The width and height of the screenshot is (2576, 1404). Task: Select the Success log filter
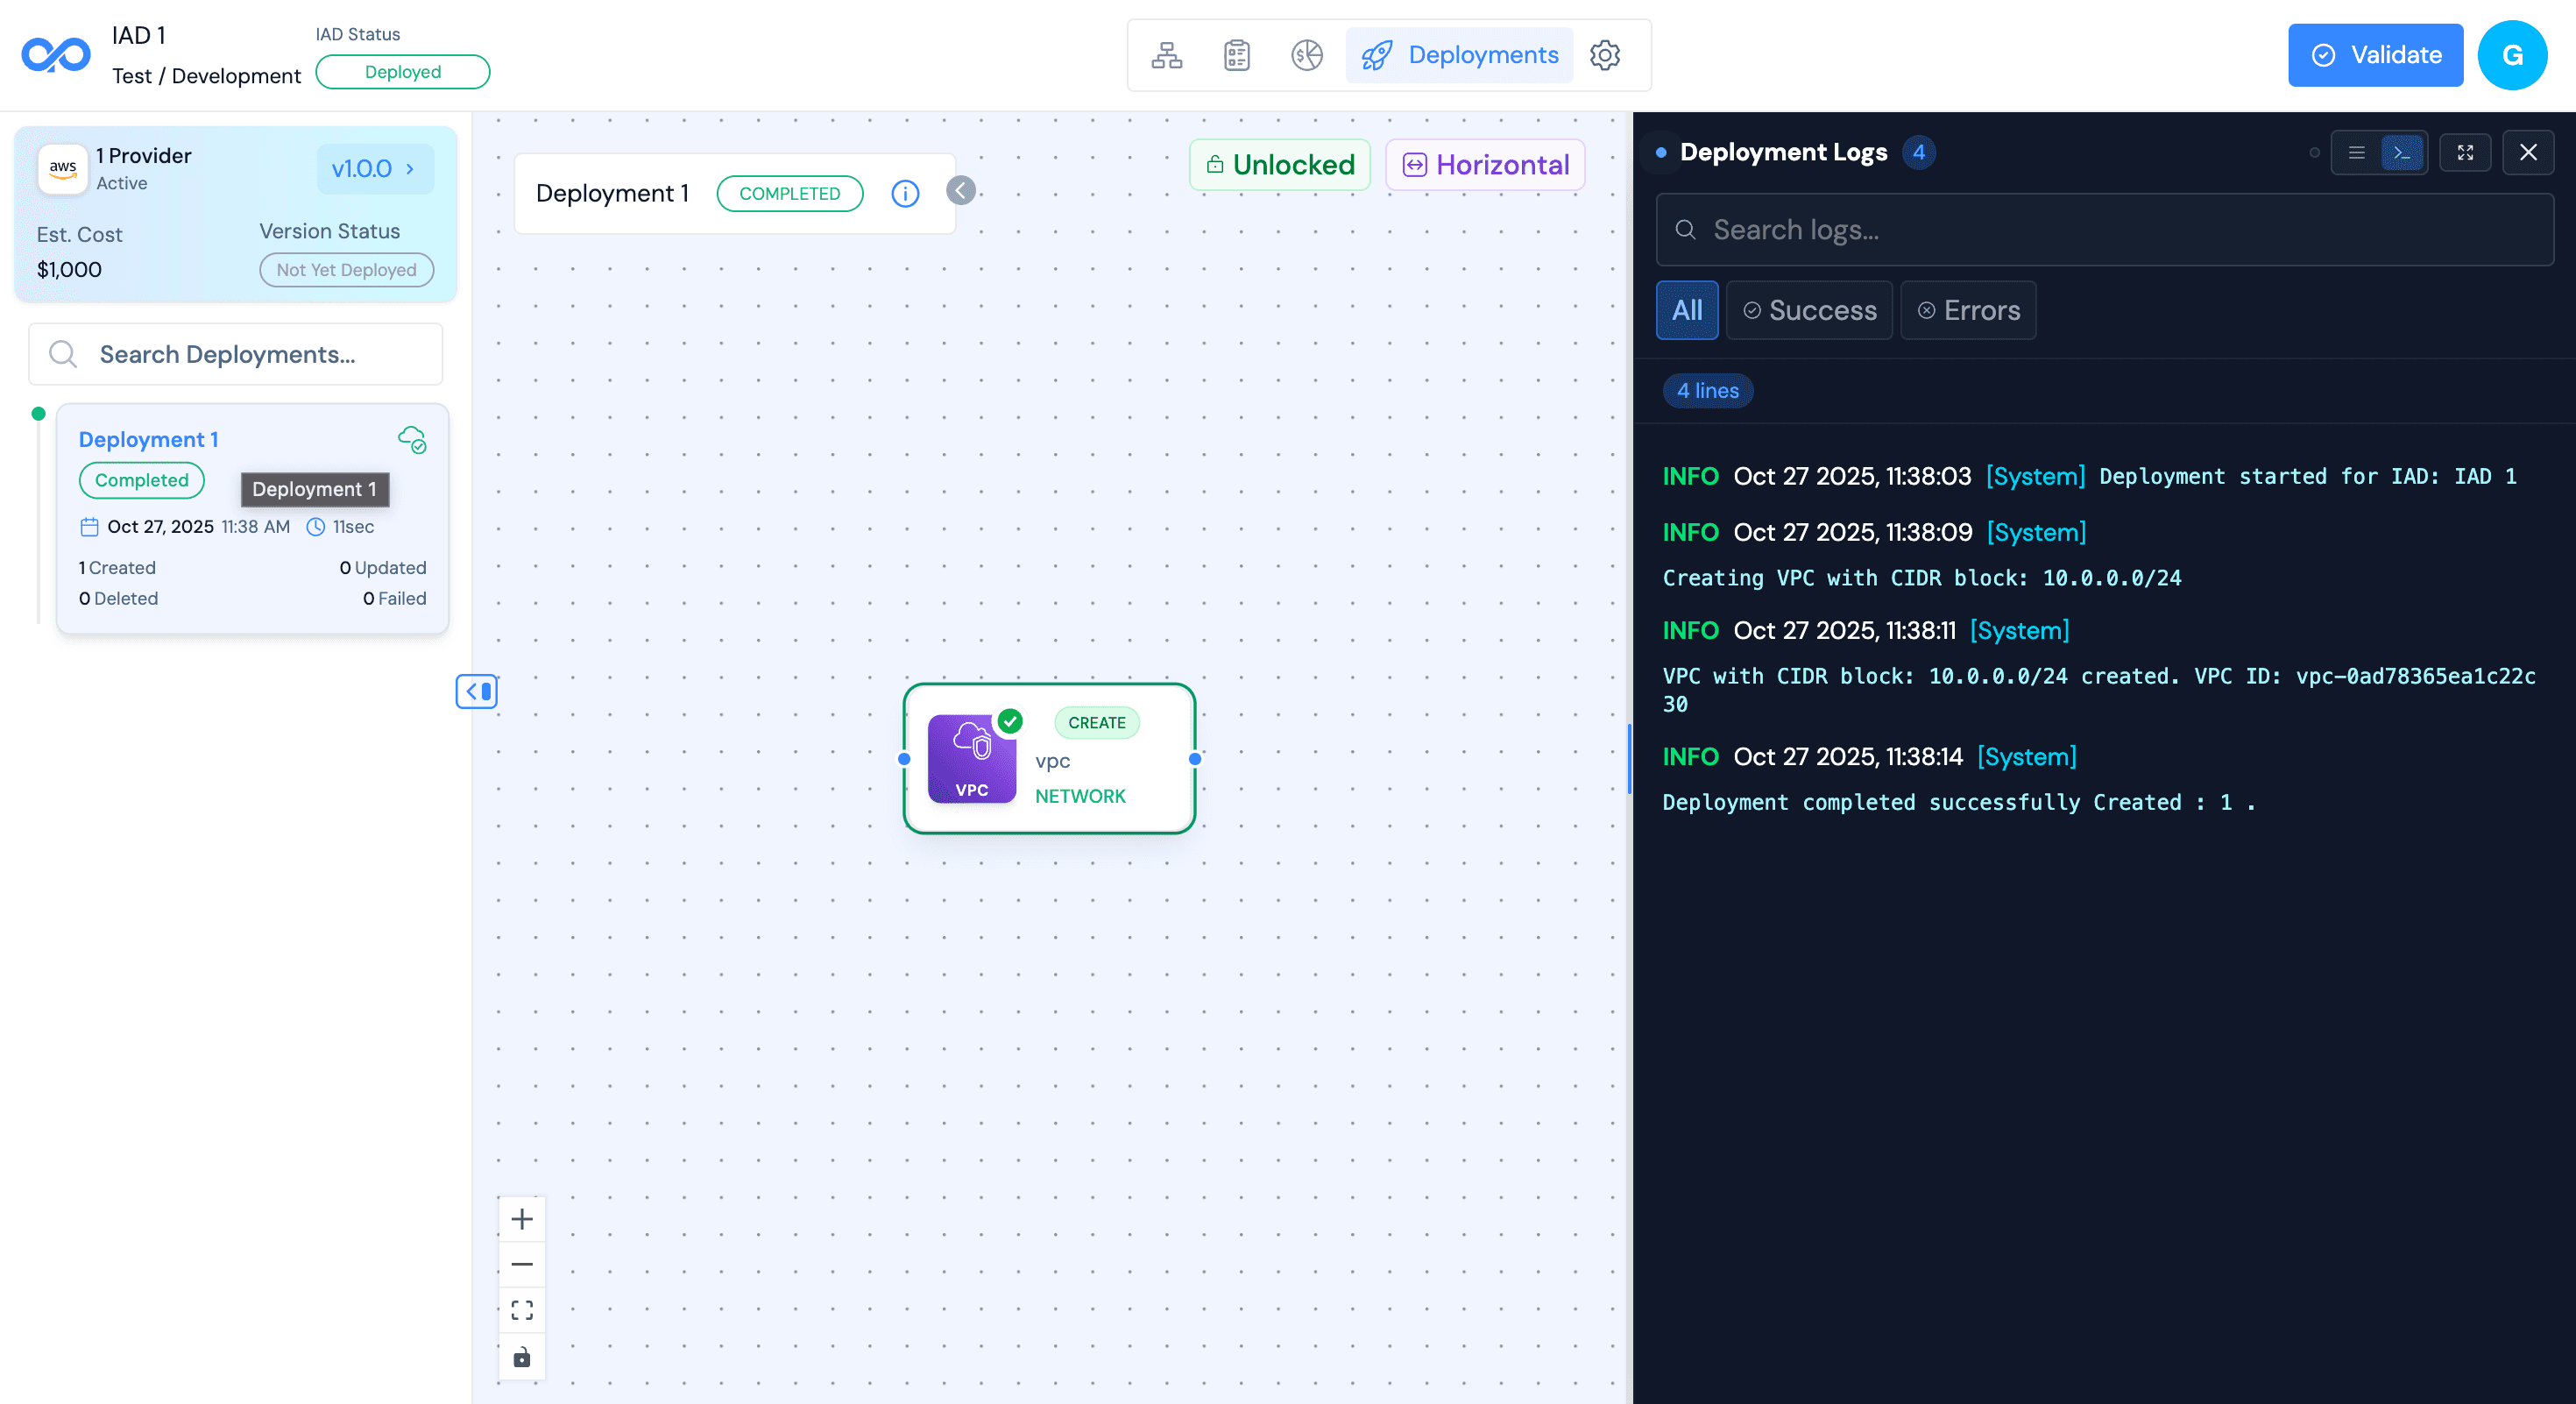click(1809, 310)
